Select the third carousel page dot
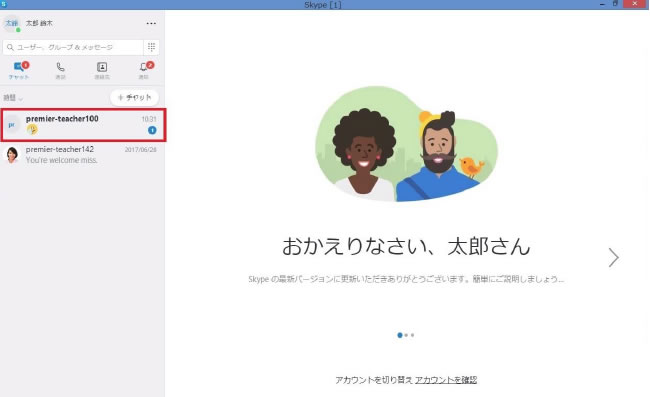Screen dimensions: 650x397 [x=412, y=335]
